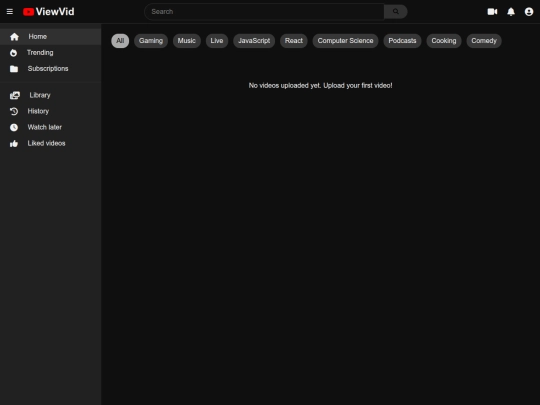Select the JavaScript filter chip

click(254, 41)
